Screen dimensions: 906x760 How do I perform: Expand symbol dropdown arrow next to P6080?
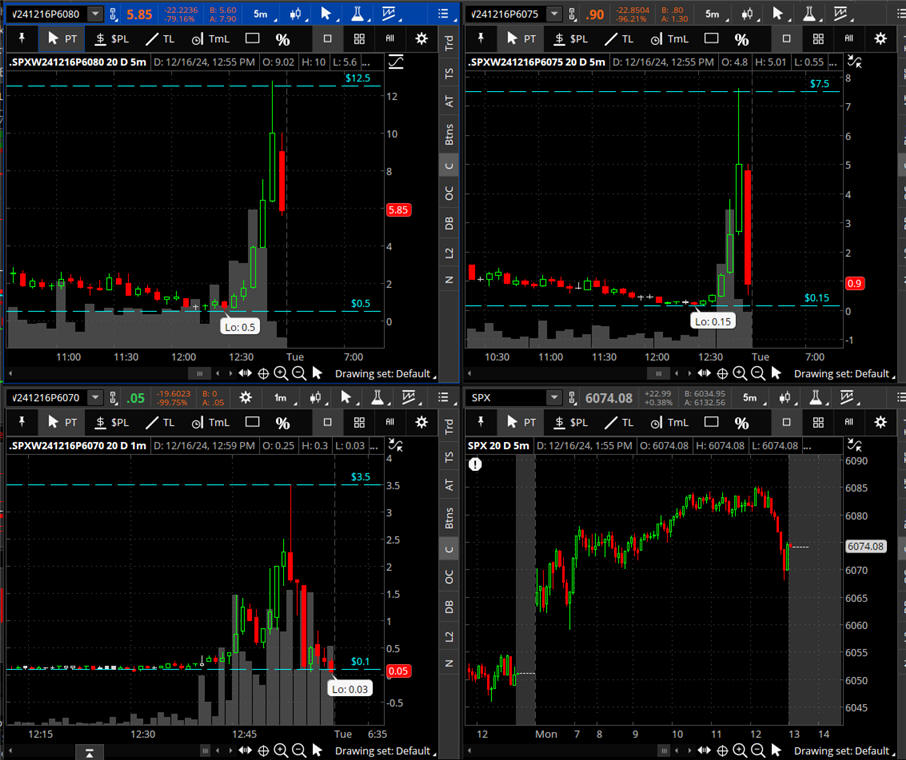(96, 14)
